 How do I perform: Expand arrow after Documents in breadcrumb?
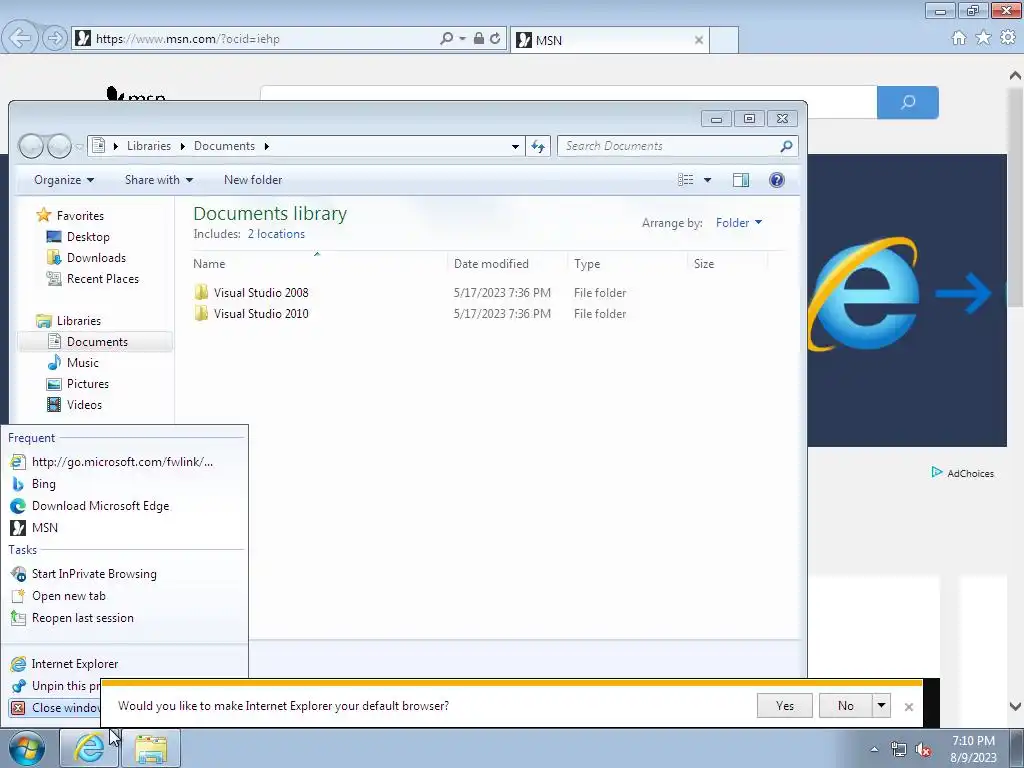[x=266, y=146]
